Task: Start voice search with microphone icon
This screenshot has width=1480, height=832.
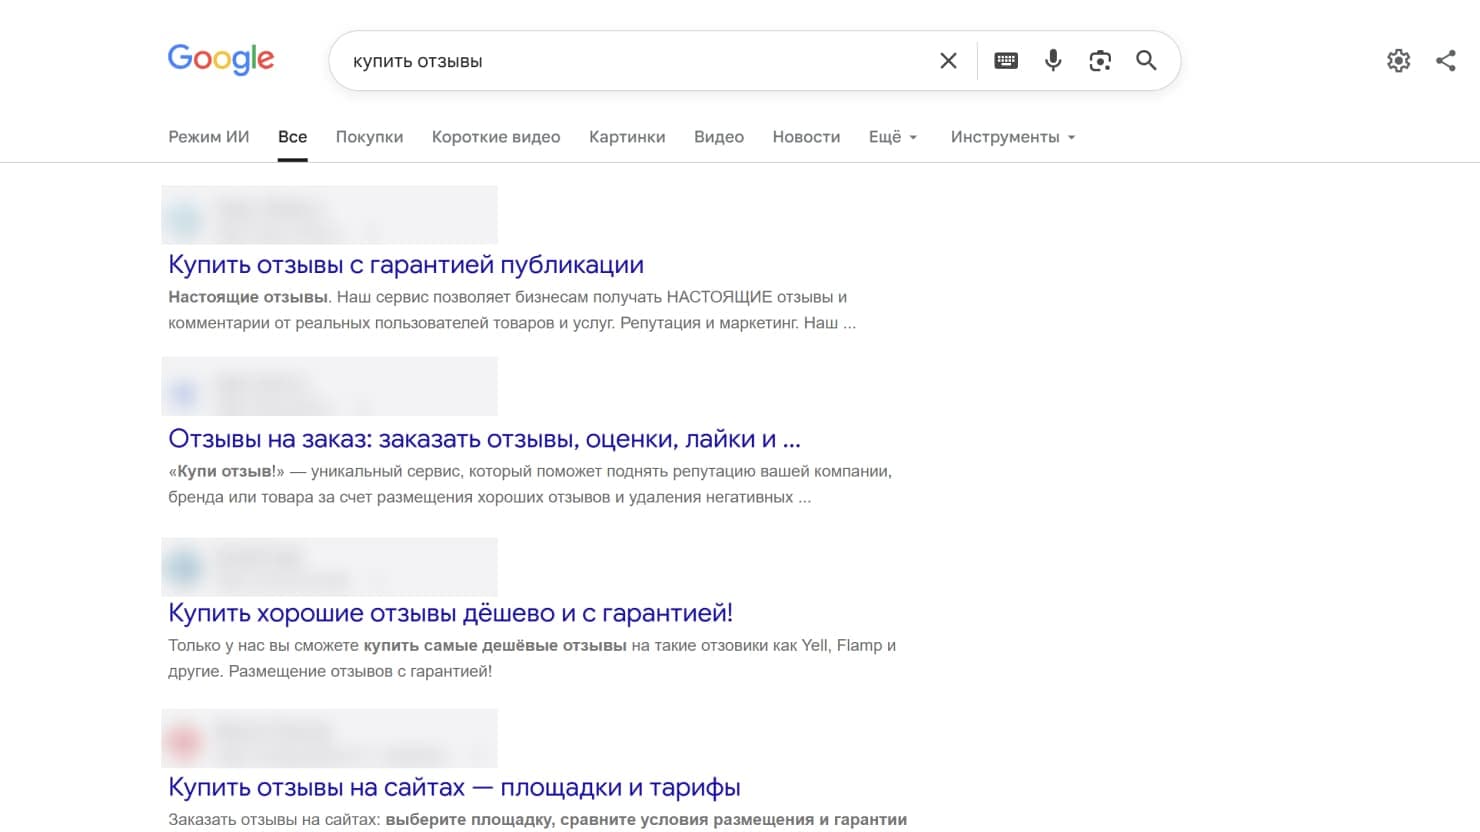Action: click(x=1053, y=61)
